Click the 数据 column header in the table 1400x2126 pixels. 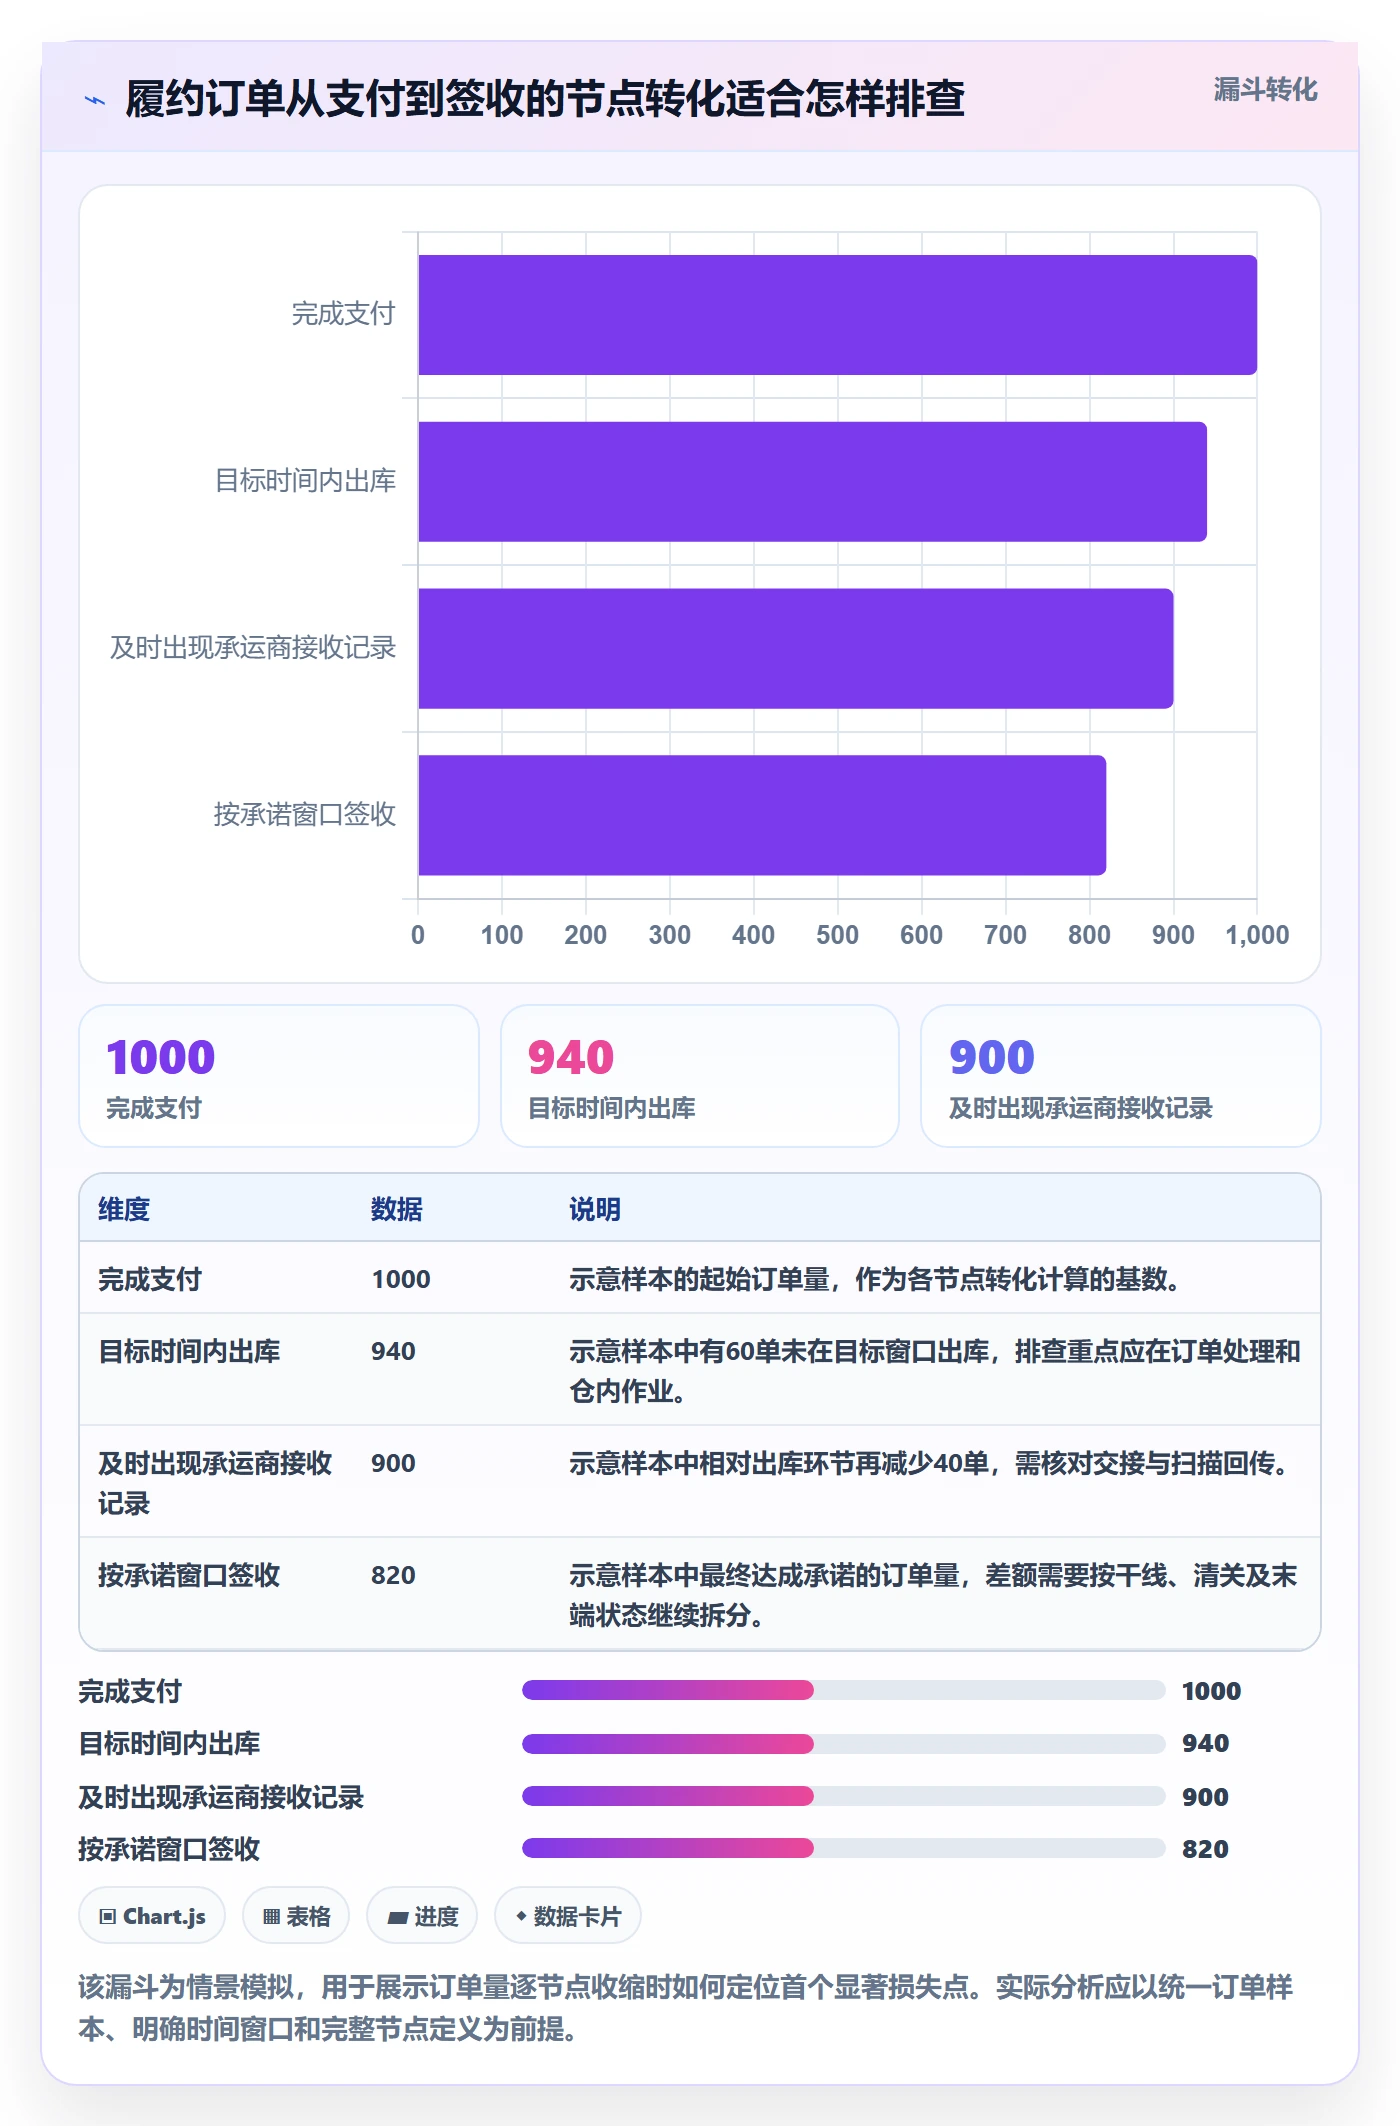[x=397, y=1209]
